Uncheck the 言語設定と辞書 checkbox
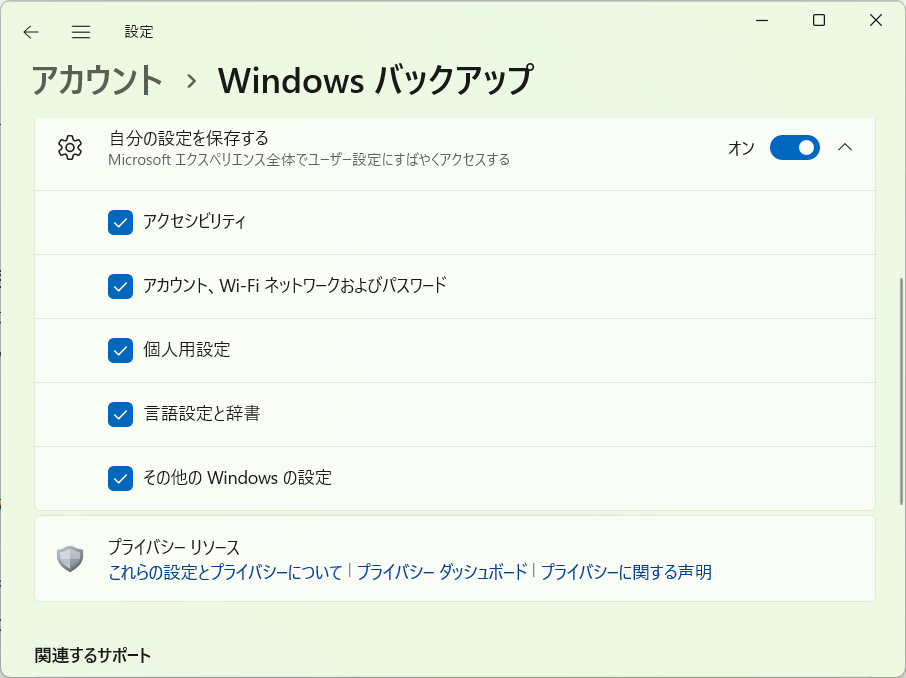The width and height of the screenshot is (906, 678). pos(120,414)
